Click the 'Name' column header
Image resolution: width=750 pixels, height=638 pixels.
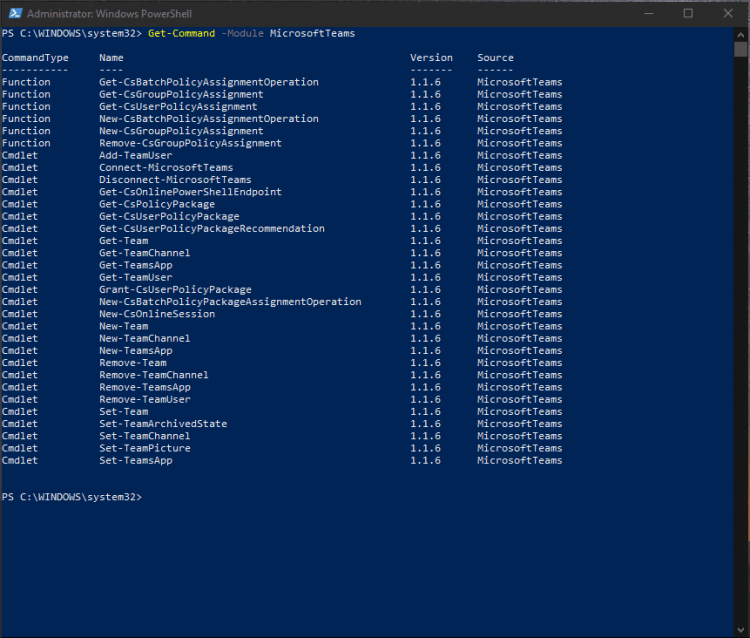coord(111,58)
